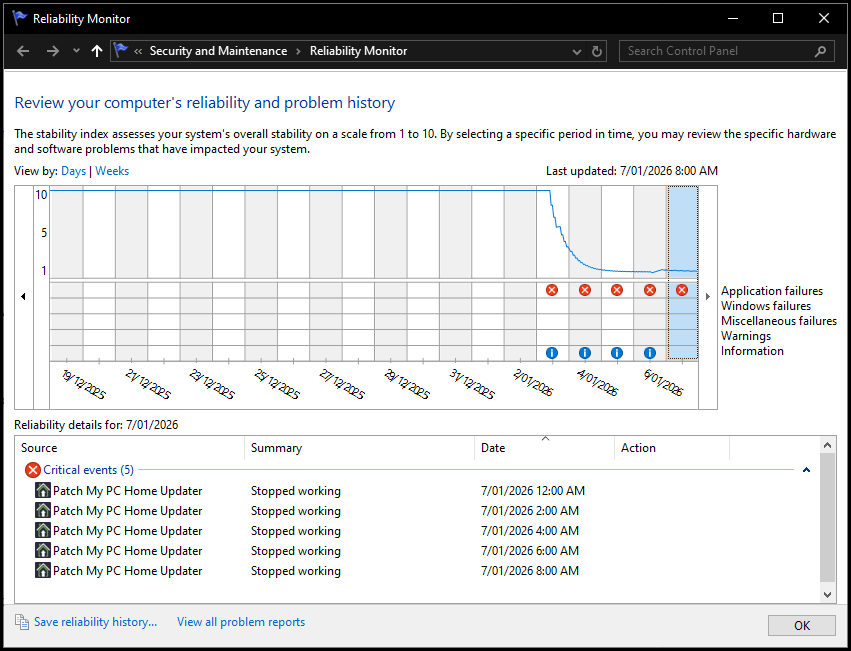Open recent locations dropdown beside Forward arrow

[76, 51]
